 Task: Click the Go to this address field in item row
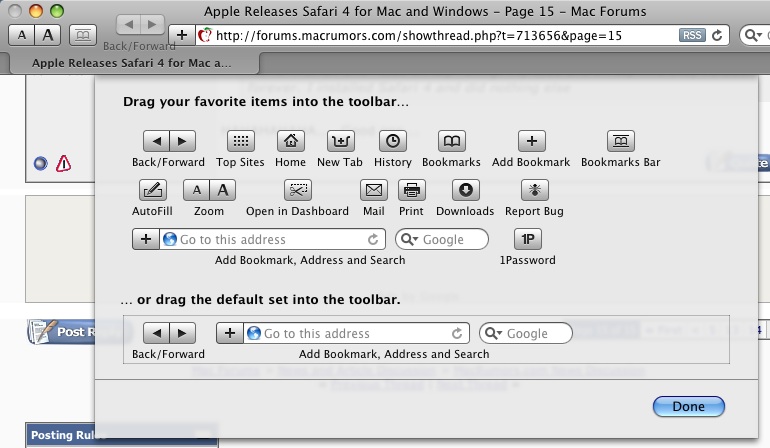pos(273,239)
